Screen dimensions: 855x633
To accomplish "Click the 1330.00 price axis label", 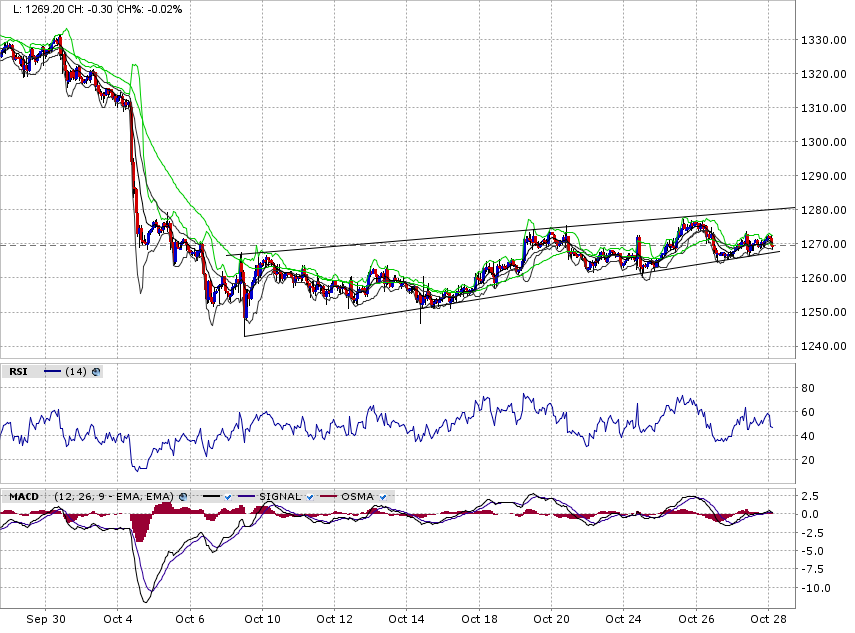I will point(823,40).
